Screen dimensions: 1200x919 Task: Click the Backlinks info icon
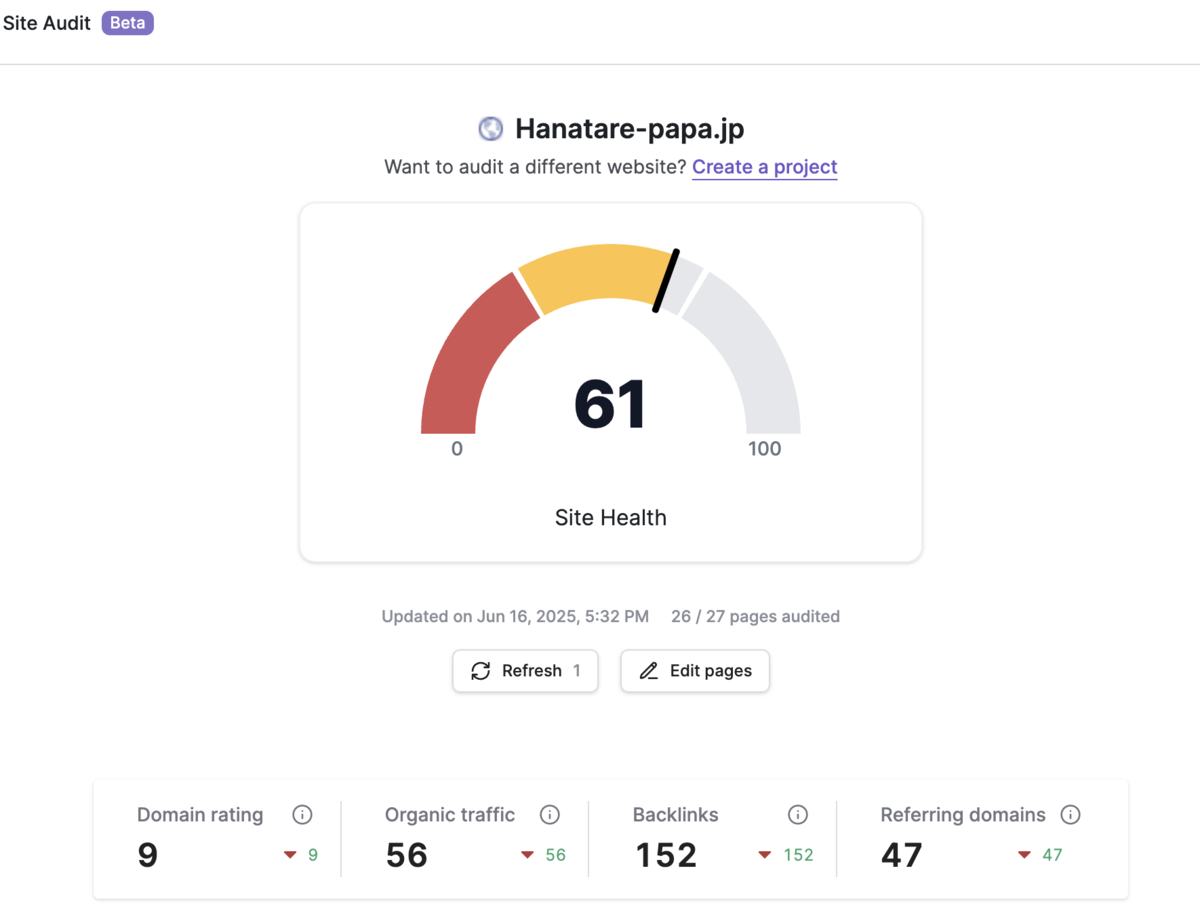click(798, 815)
